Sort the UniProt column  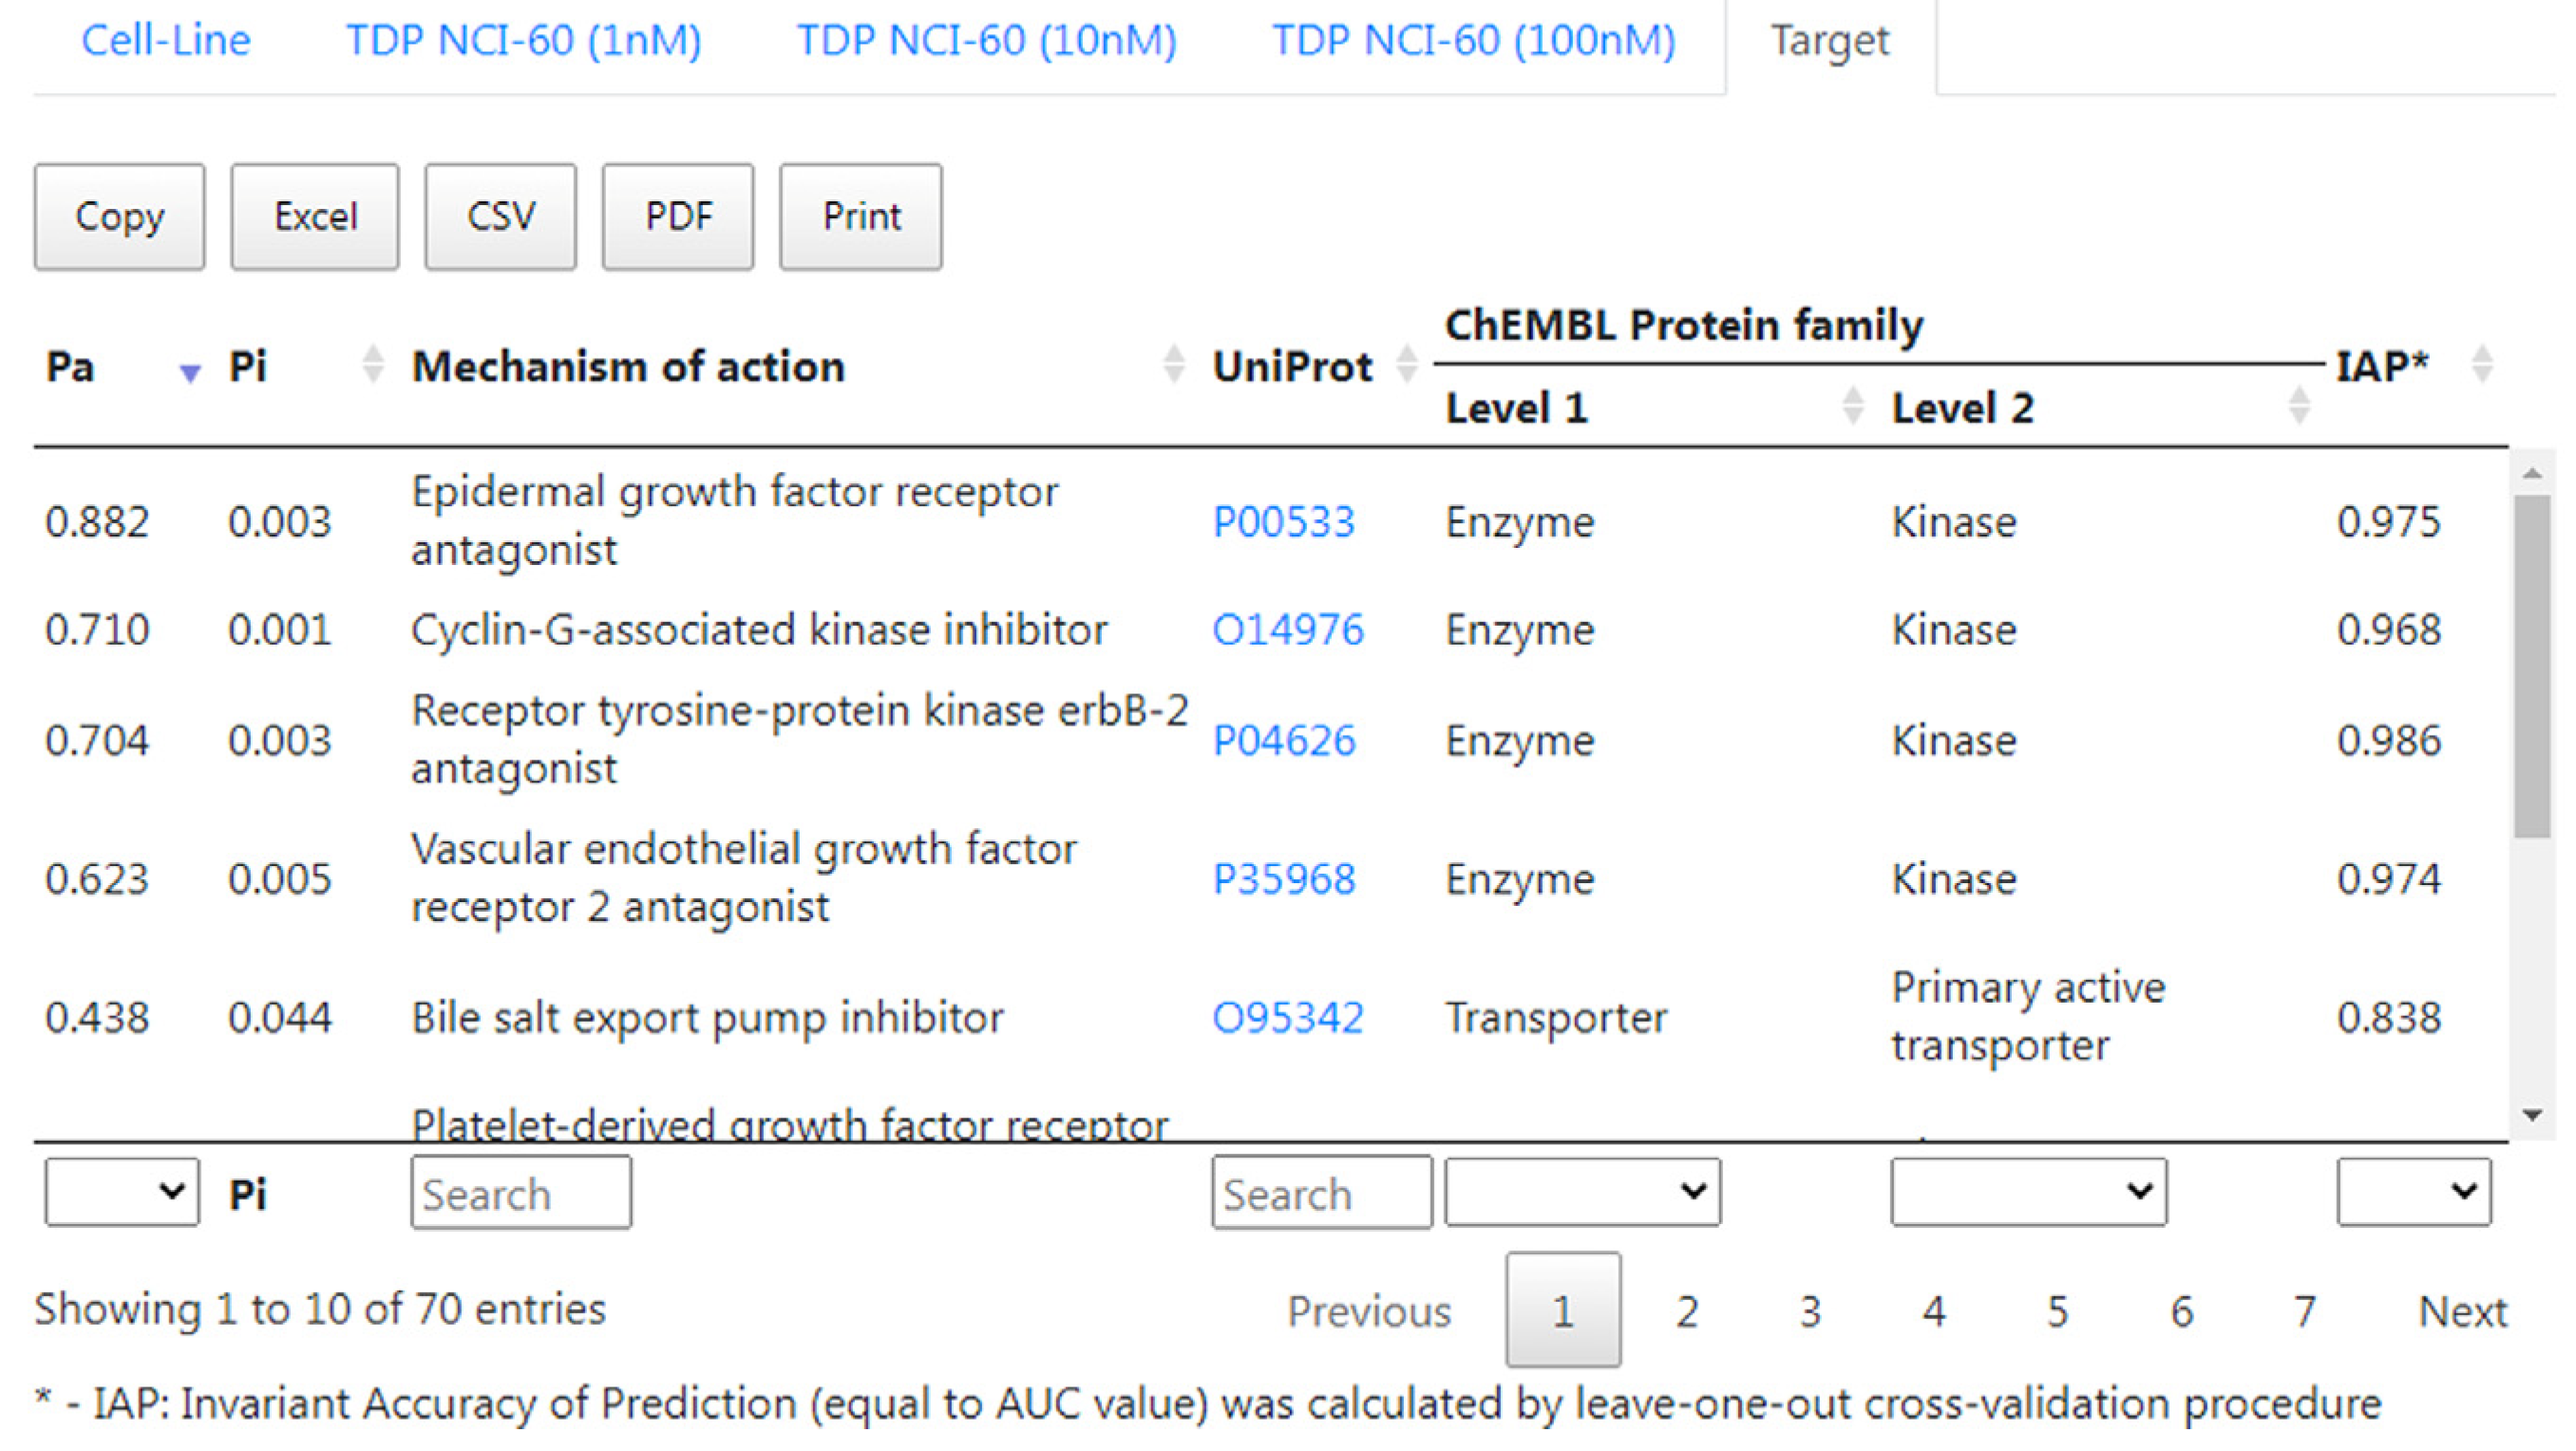[1407, 364]
